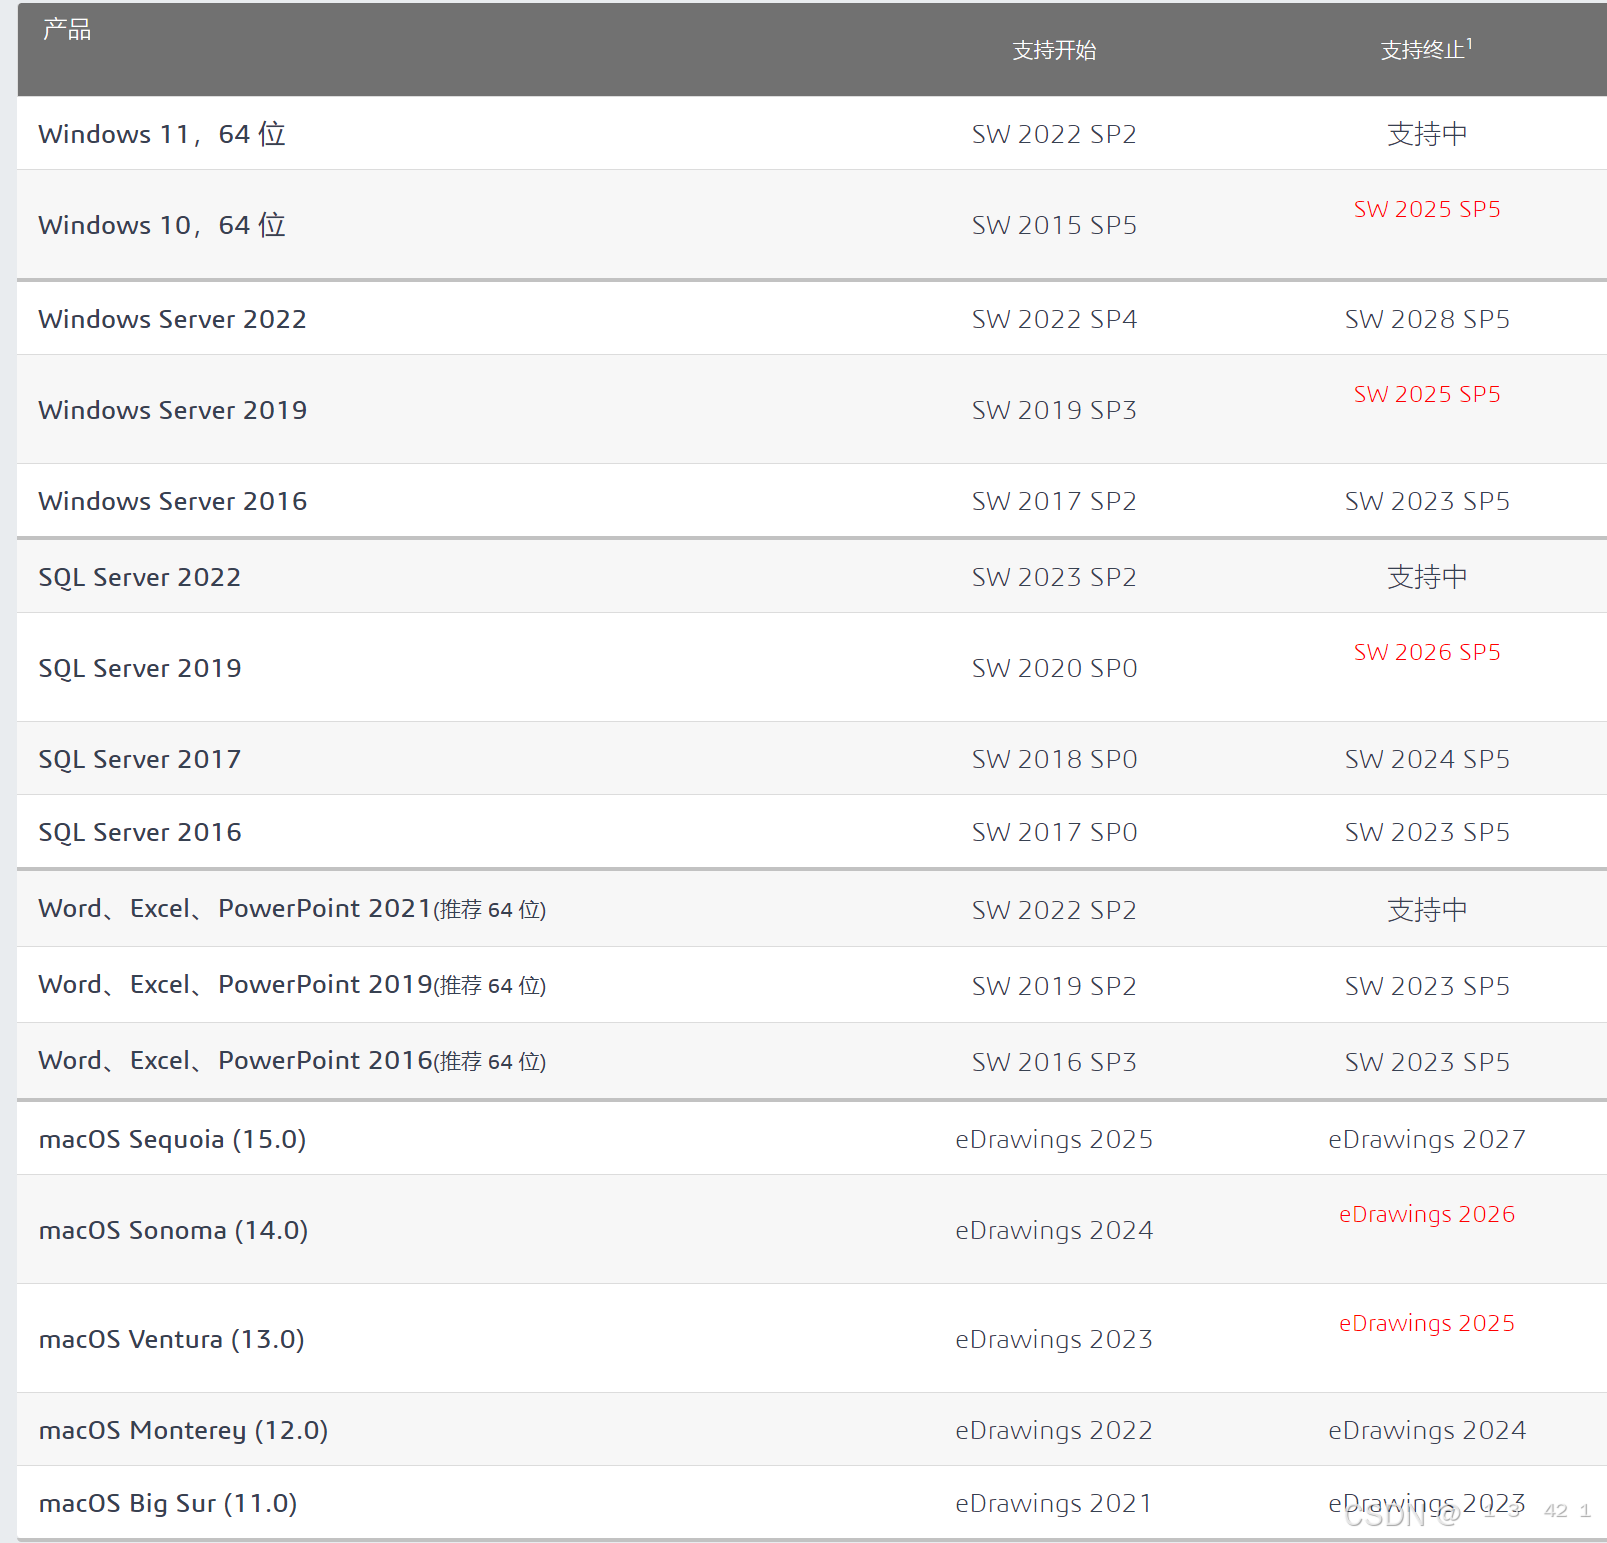1607x1543 pixels.
Task: Click eDrawings 2025 in macOS Sequoia row
Action: point(1054,1139)
